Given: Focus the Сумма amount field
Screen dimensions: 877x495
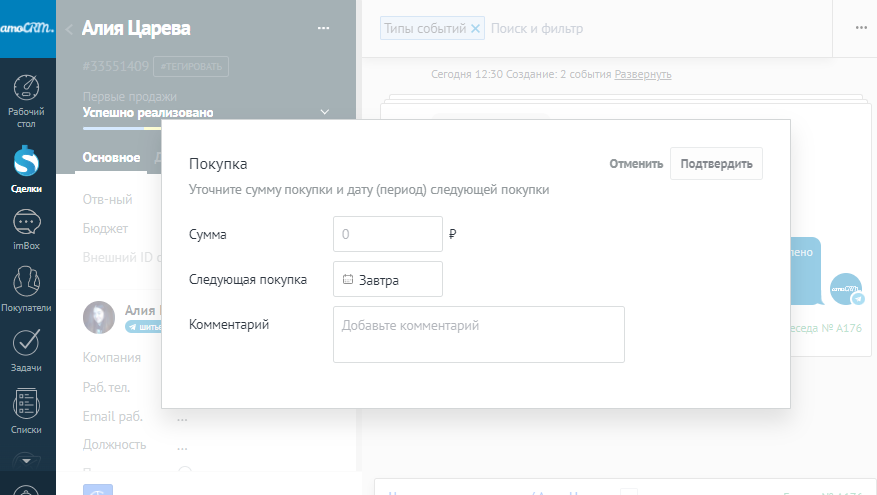Looking at the screenshot, I should pos(387,235).
